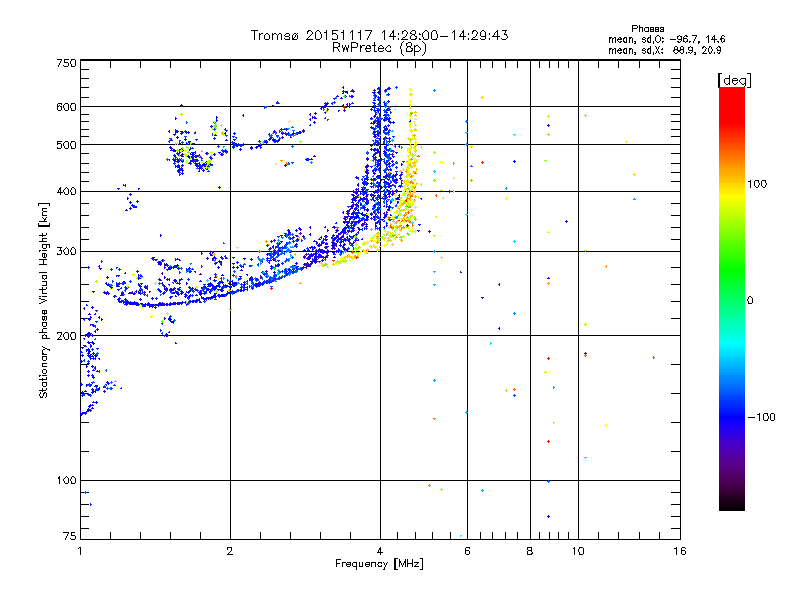Click the frequency axis '1' tick label
This screenshot has width=800, height=600.
pyautogui.click(x=80, y=551)
